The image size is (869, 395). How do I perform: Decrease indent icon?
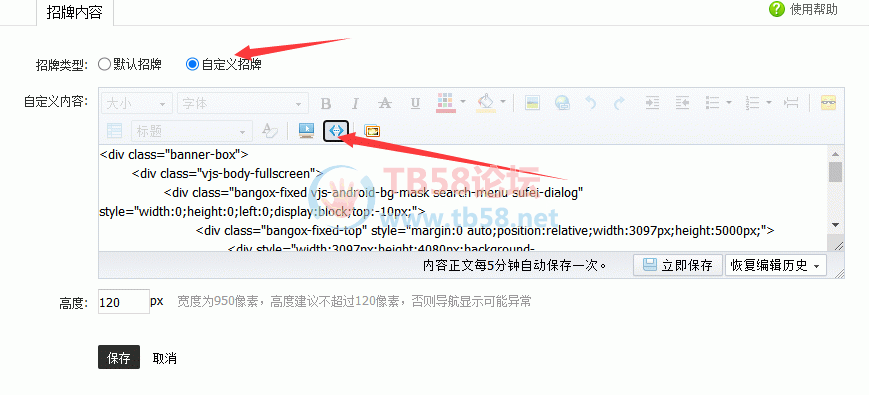click(681, 103)
